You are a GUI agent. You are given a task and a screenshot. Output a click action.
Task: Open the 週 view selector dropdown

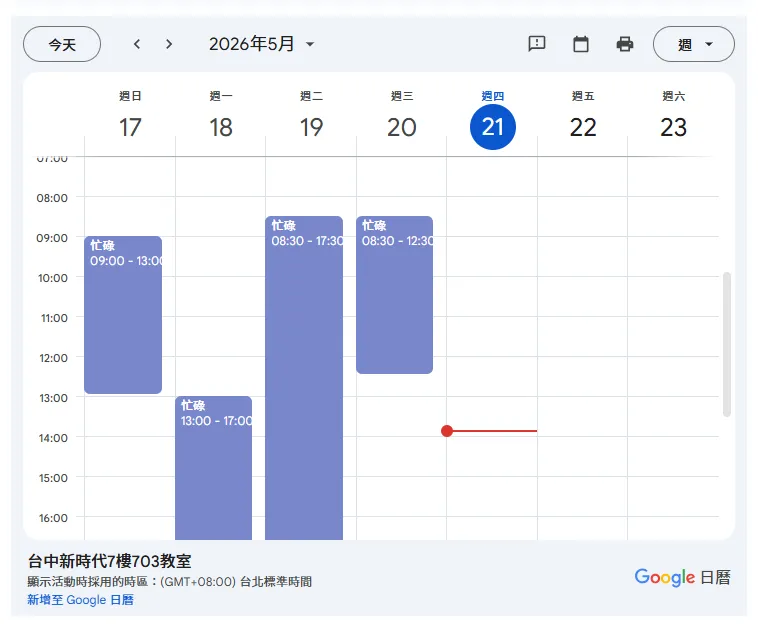(694, 44)
